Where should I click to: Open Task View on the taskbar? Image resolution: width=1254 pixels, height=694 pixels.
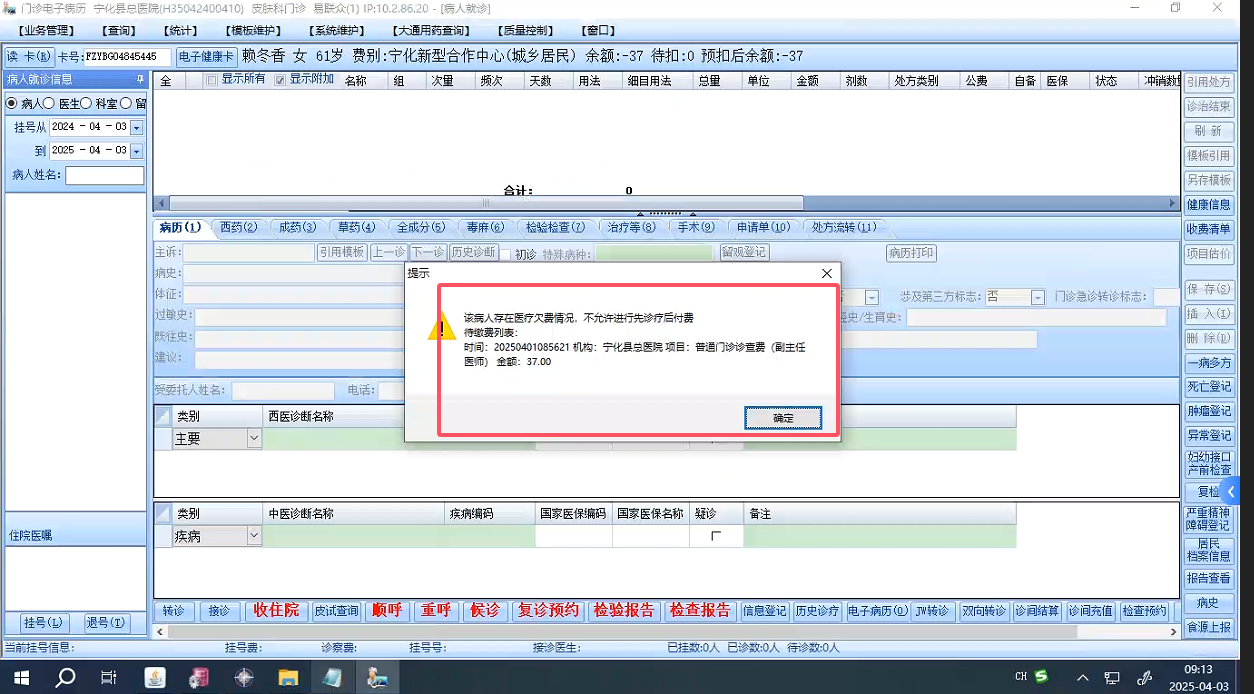(x=109, y=677)
